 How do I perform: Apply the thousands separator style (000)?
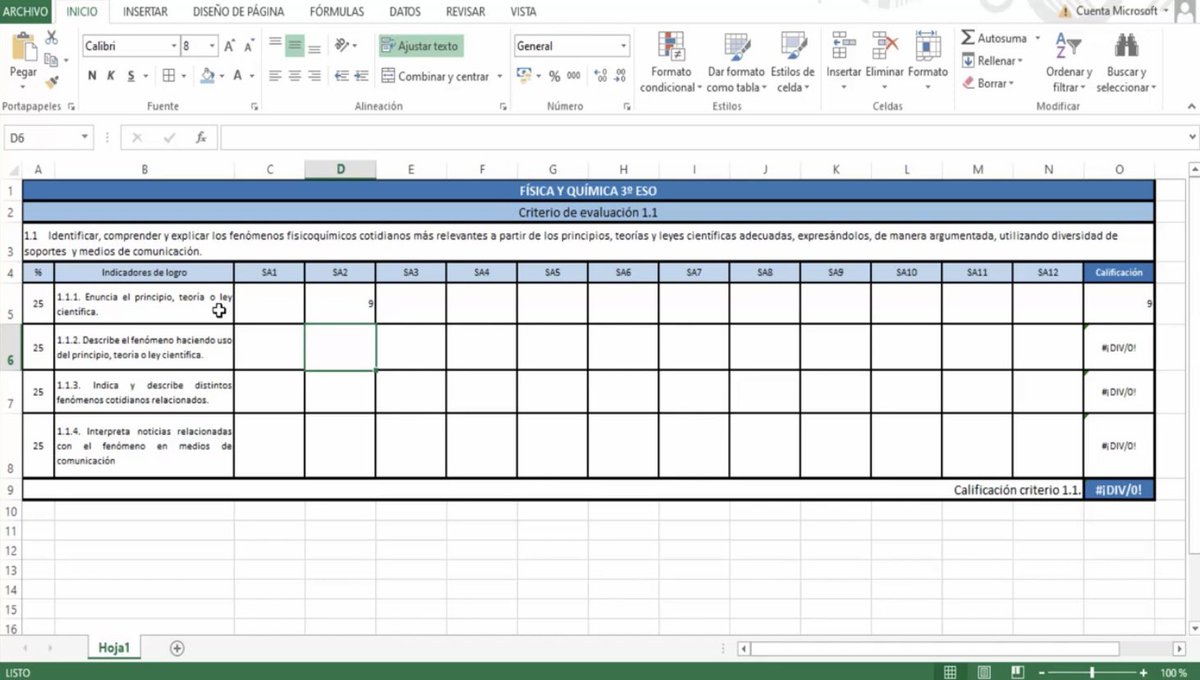tap(573, 76)
